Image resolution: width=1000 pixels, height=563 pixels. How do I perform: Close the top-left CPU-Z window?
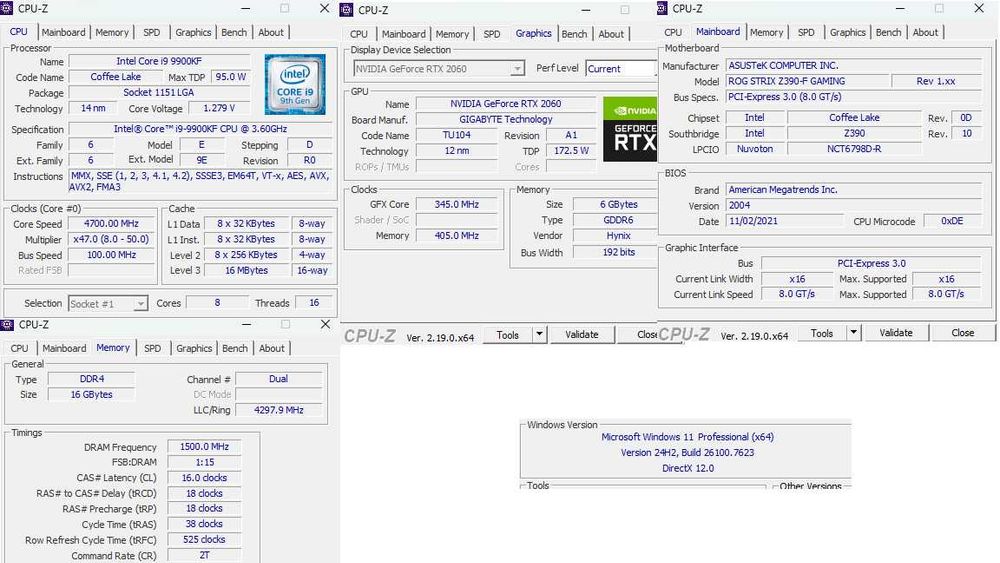(x=325, y=8)
